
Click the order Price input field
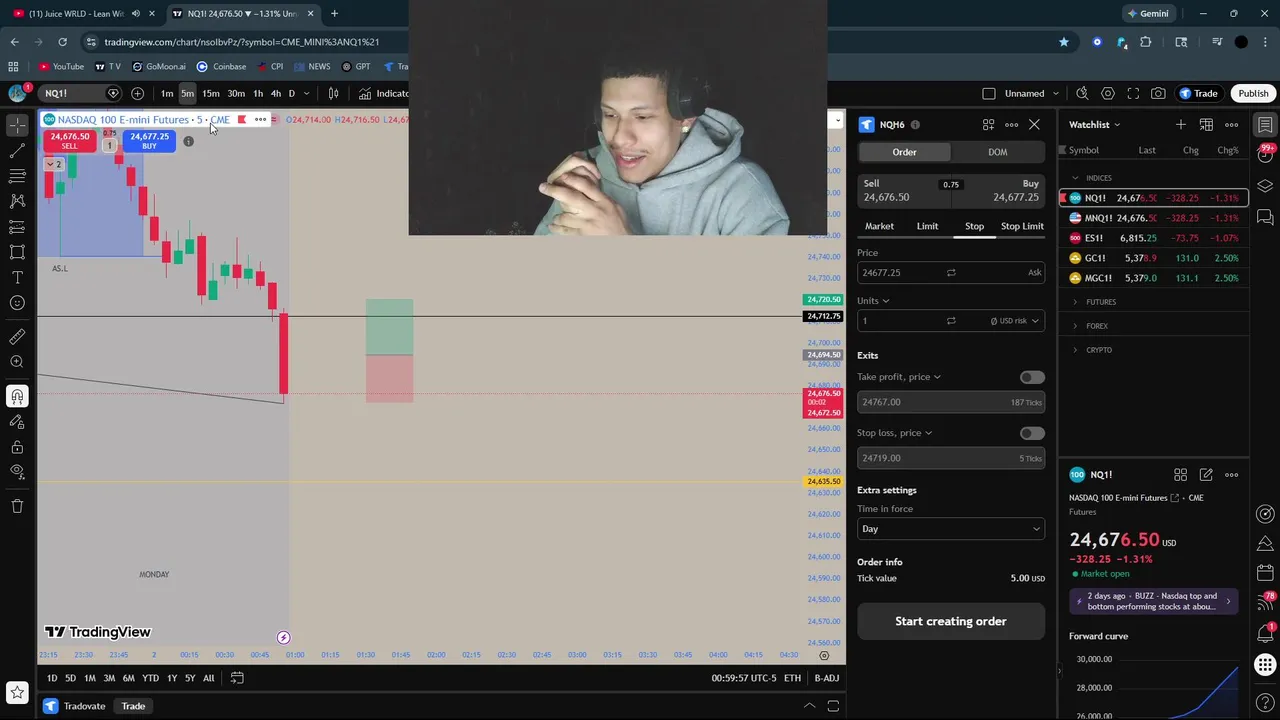pos(951,272)
